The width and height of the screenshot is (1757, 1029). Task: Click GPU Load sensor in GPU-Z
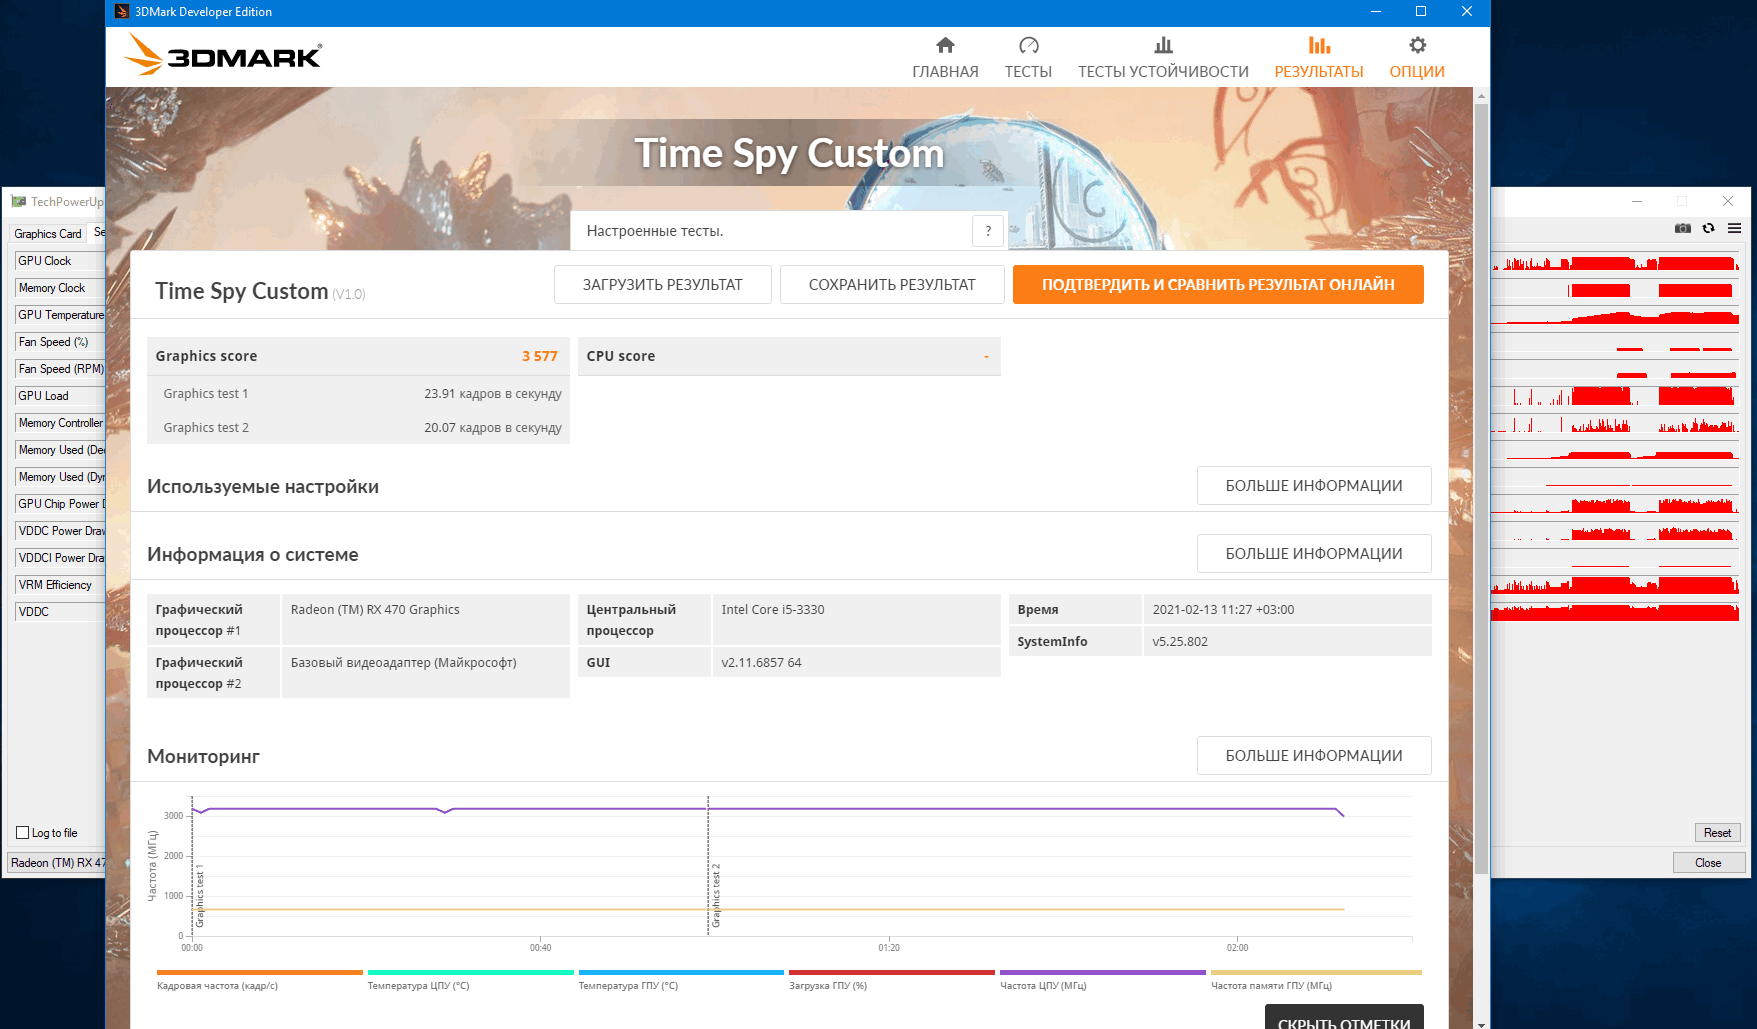point(60,396)
